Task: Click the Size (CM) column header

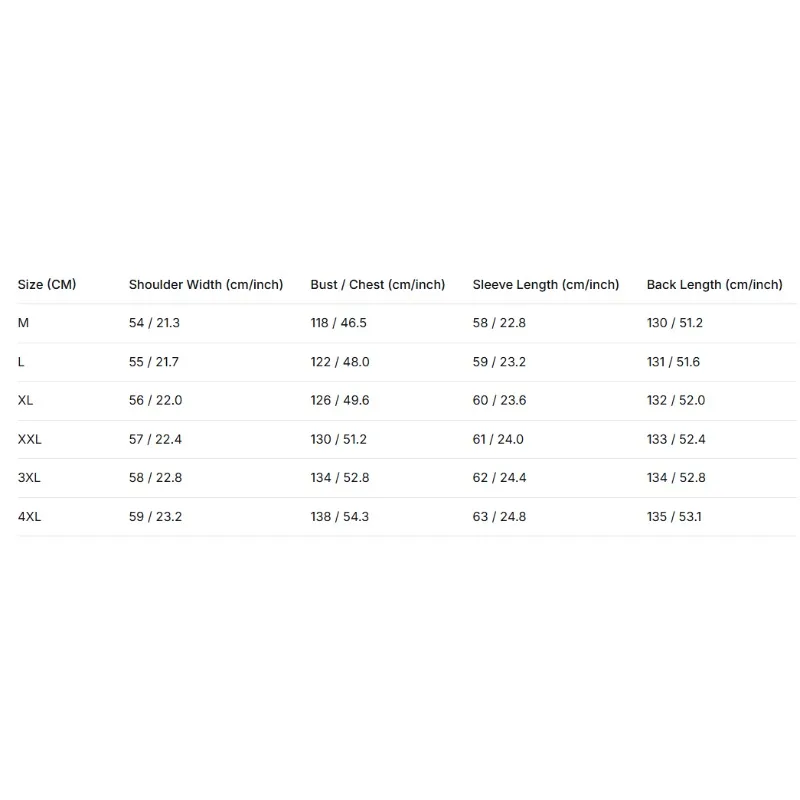Action: coord(47,285)
